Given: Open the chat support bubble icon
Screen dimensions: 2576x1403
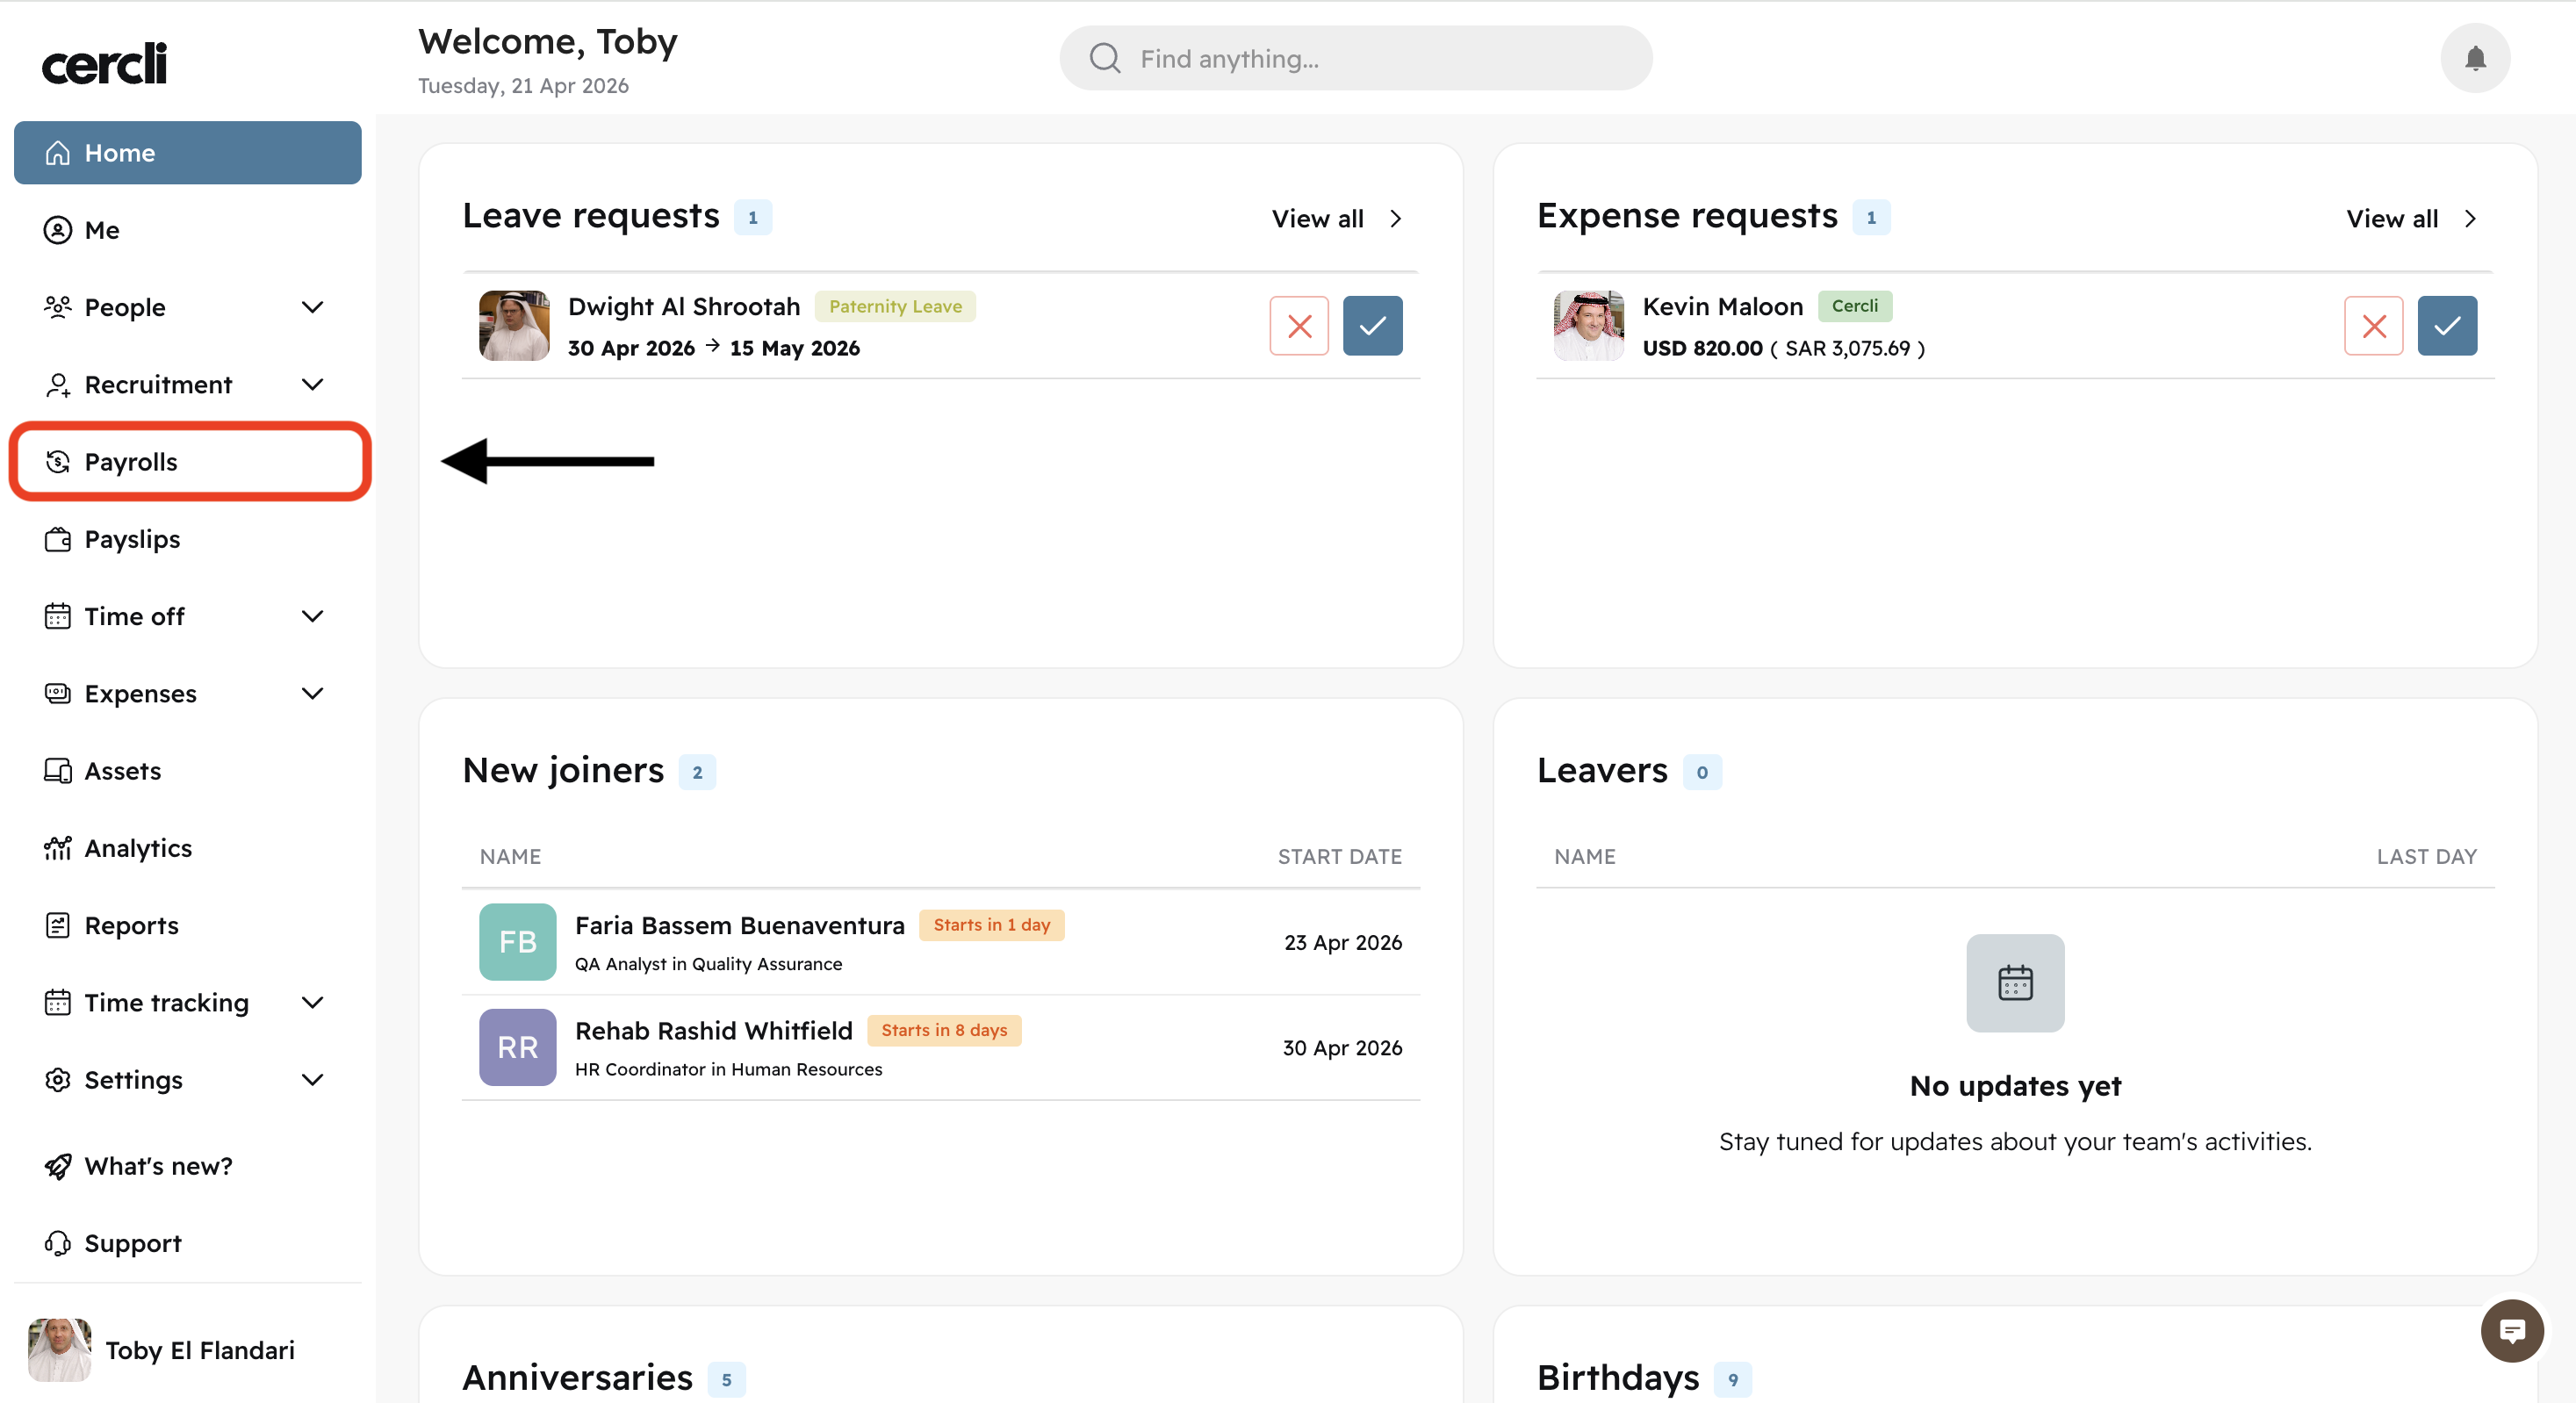Looking at the screenshot, I should (x=2511, y=1330).
